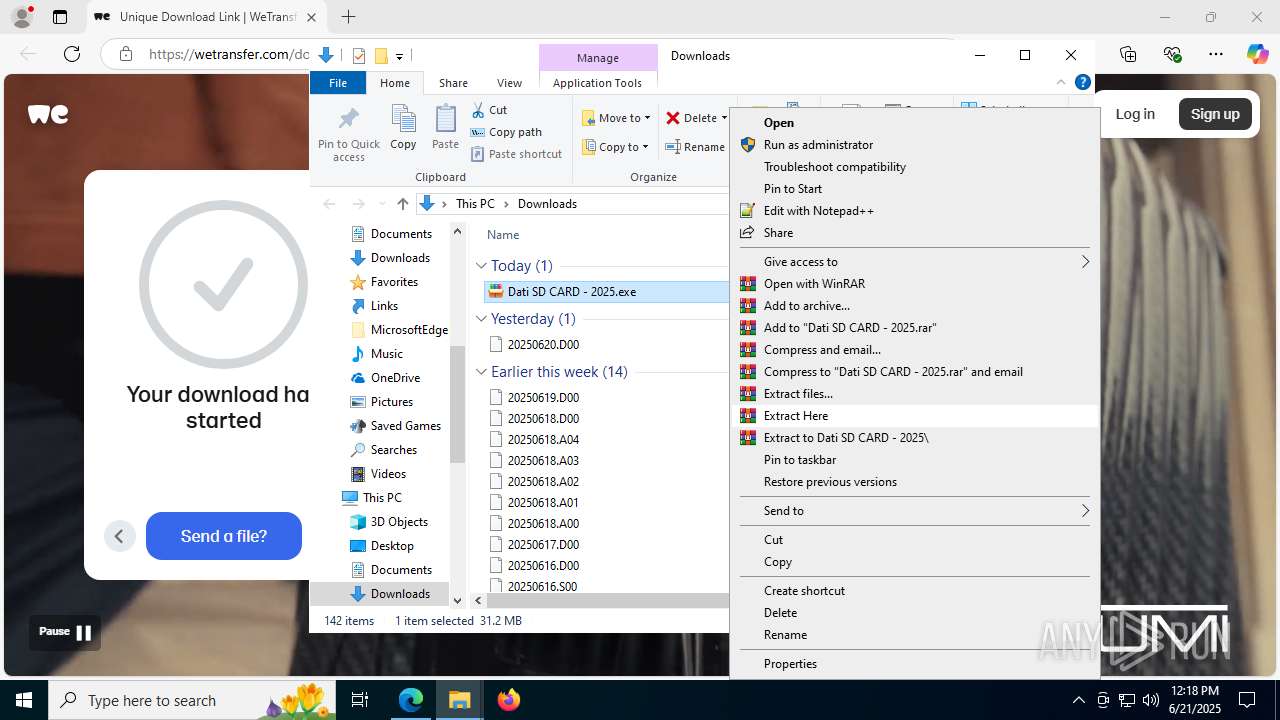Viewport: 1280px width, 720px height.
Task: Open the Move to dropdown
Action: 616,118
